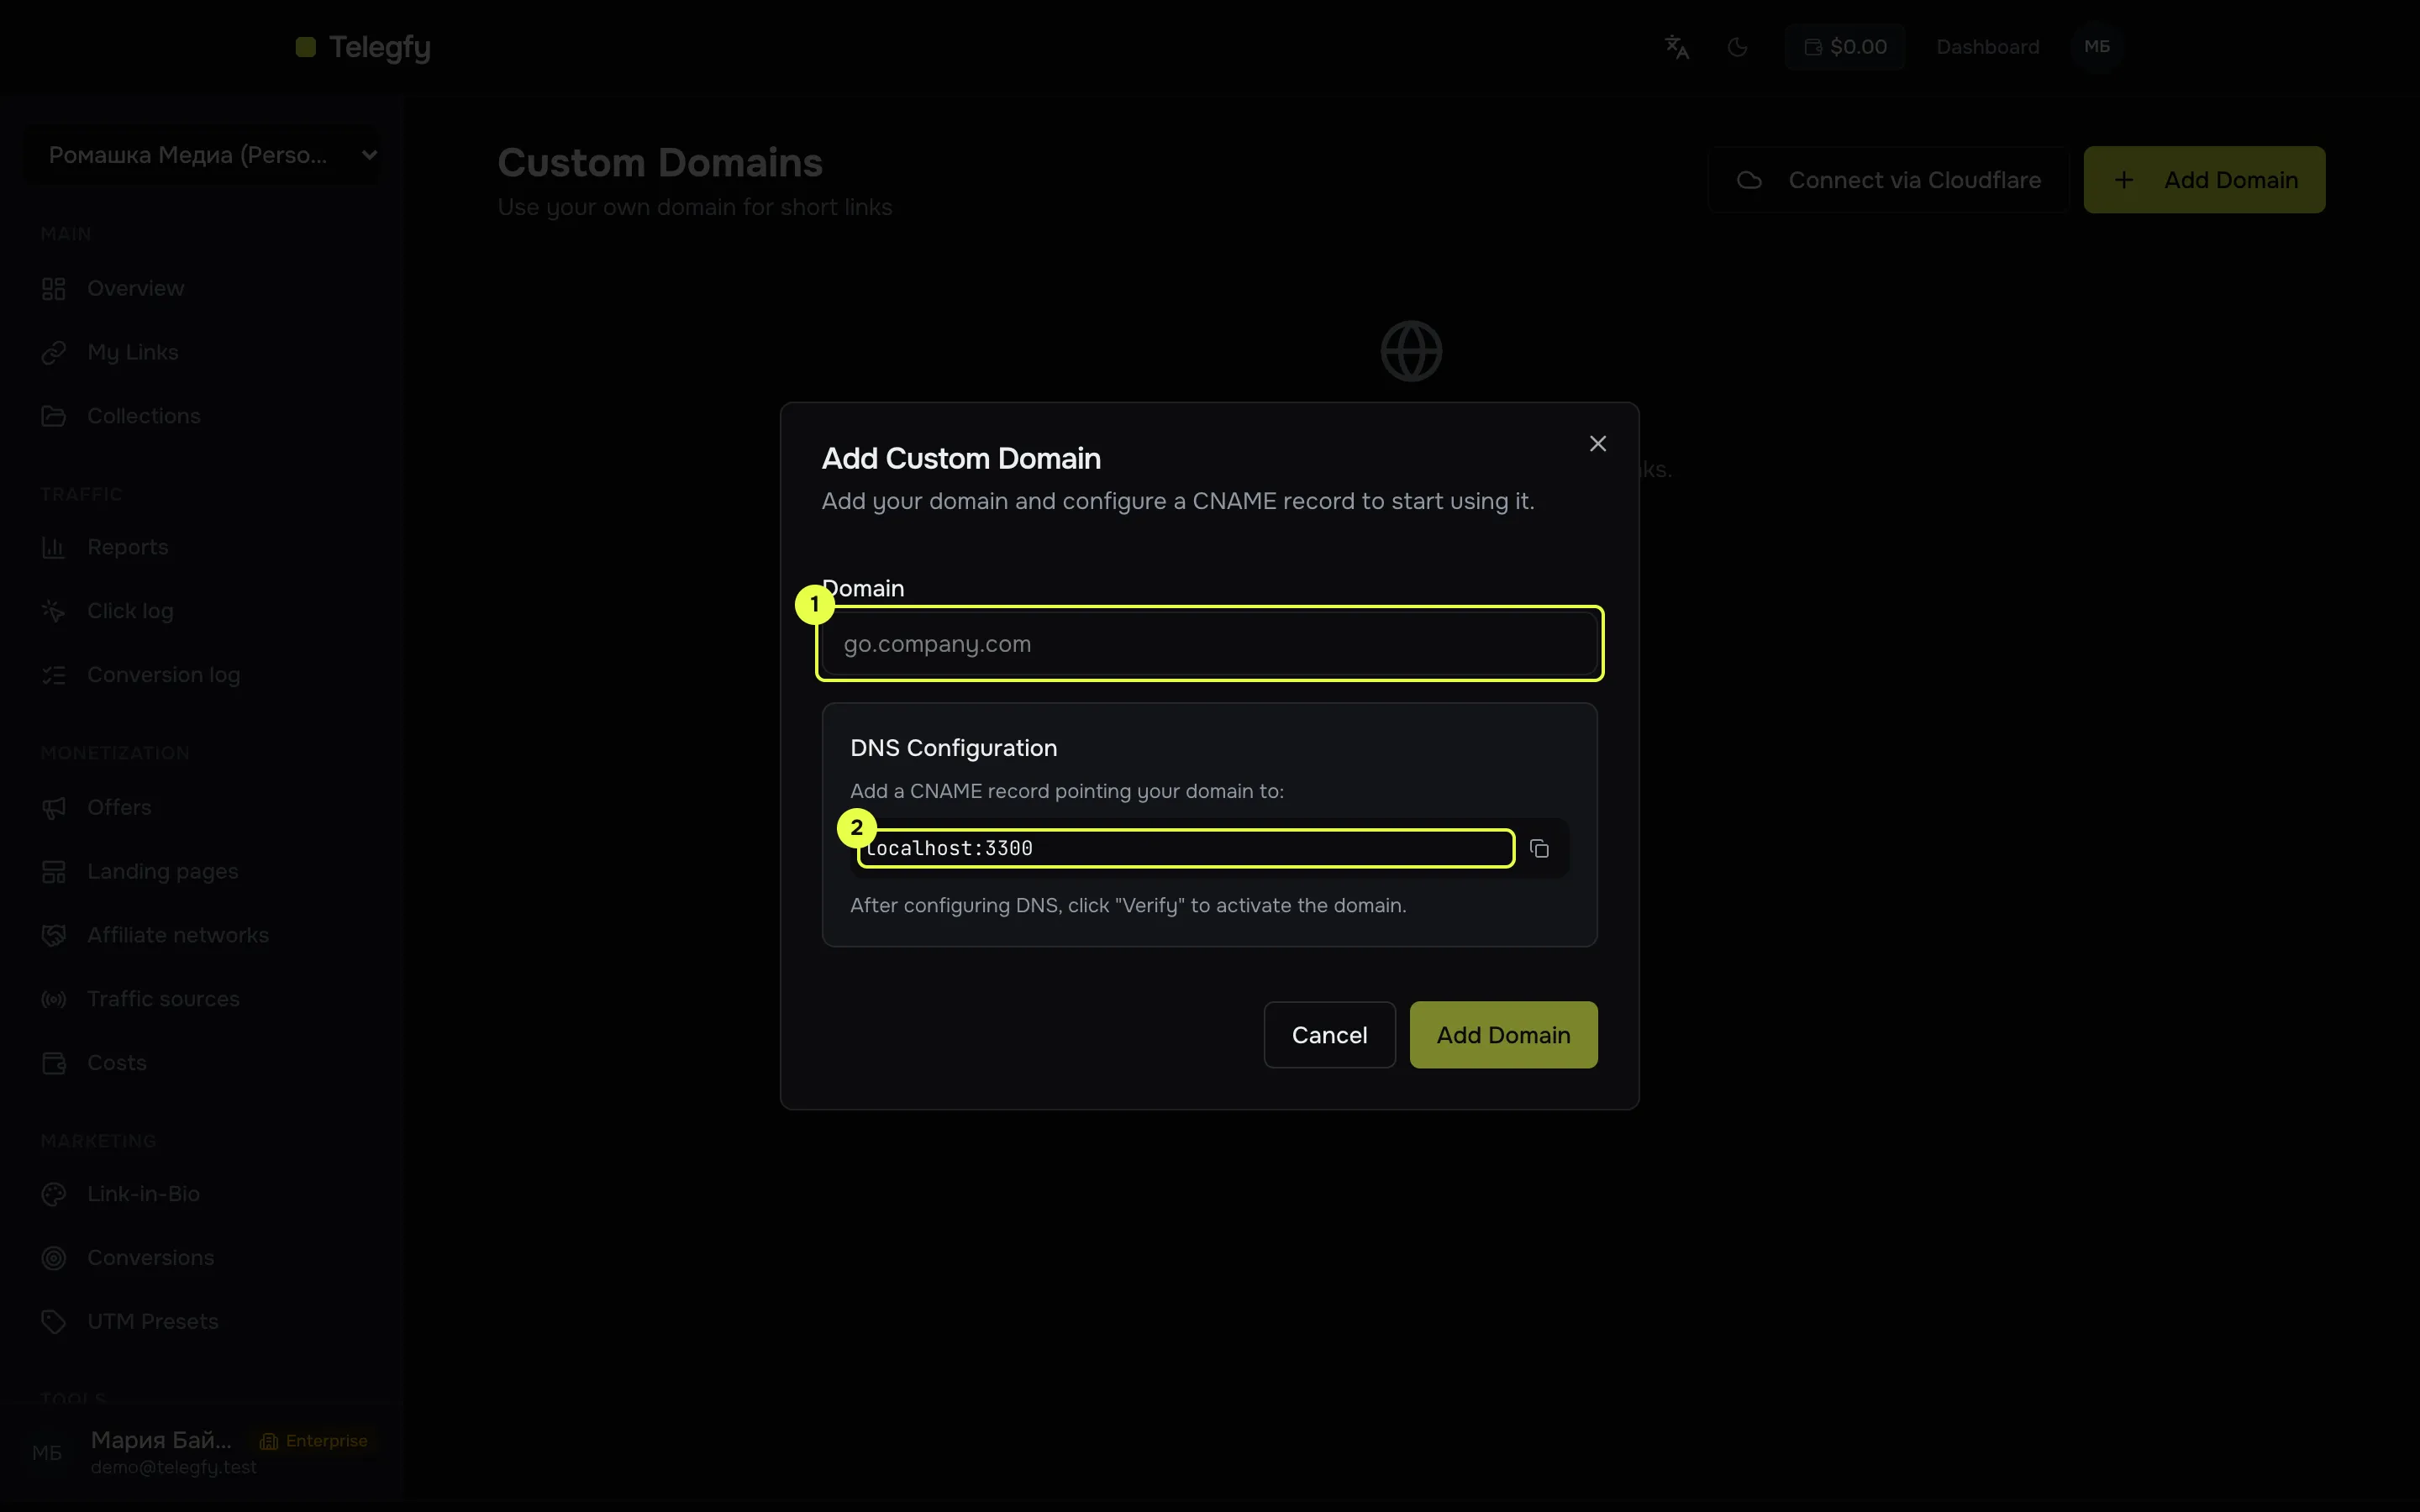
Task: Open Reports in the sidebar
Action: coord(127,547)
